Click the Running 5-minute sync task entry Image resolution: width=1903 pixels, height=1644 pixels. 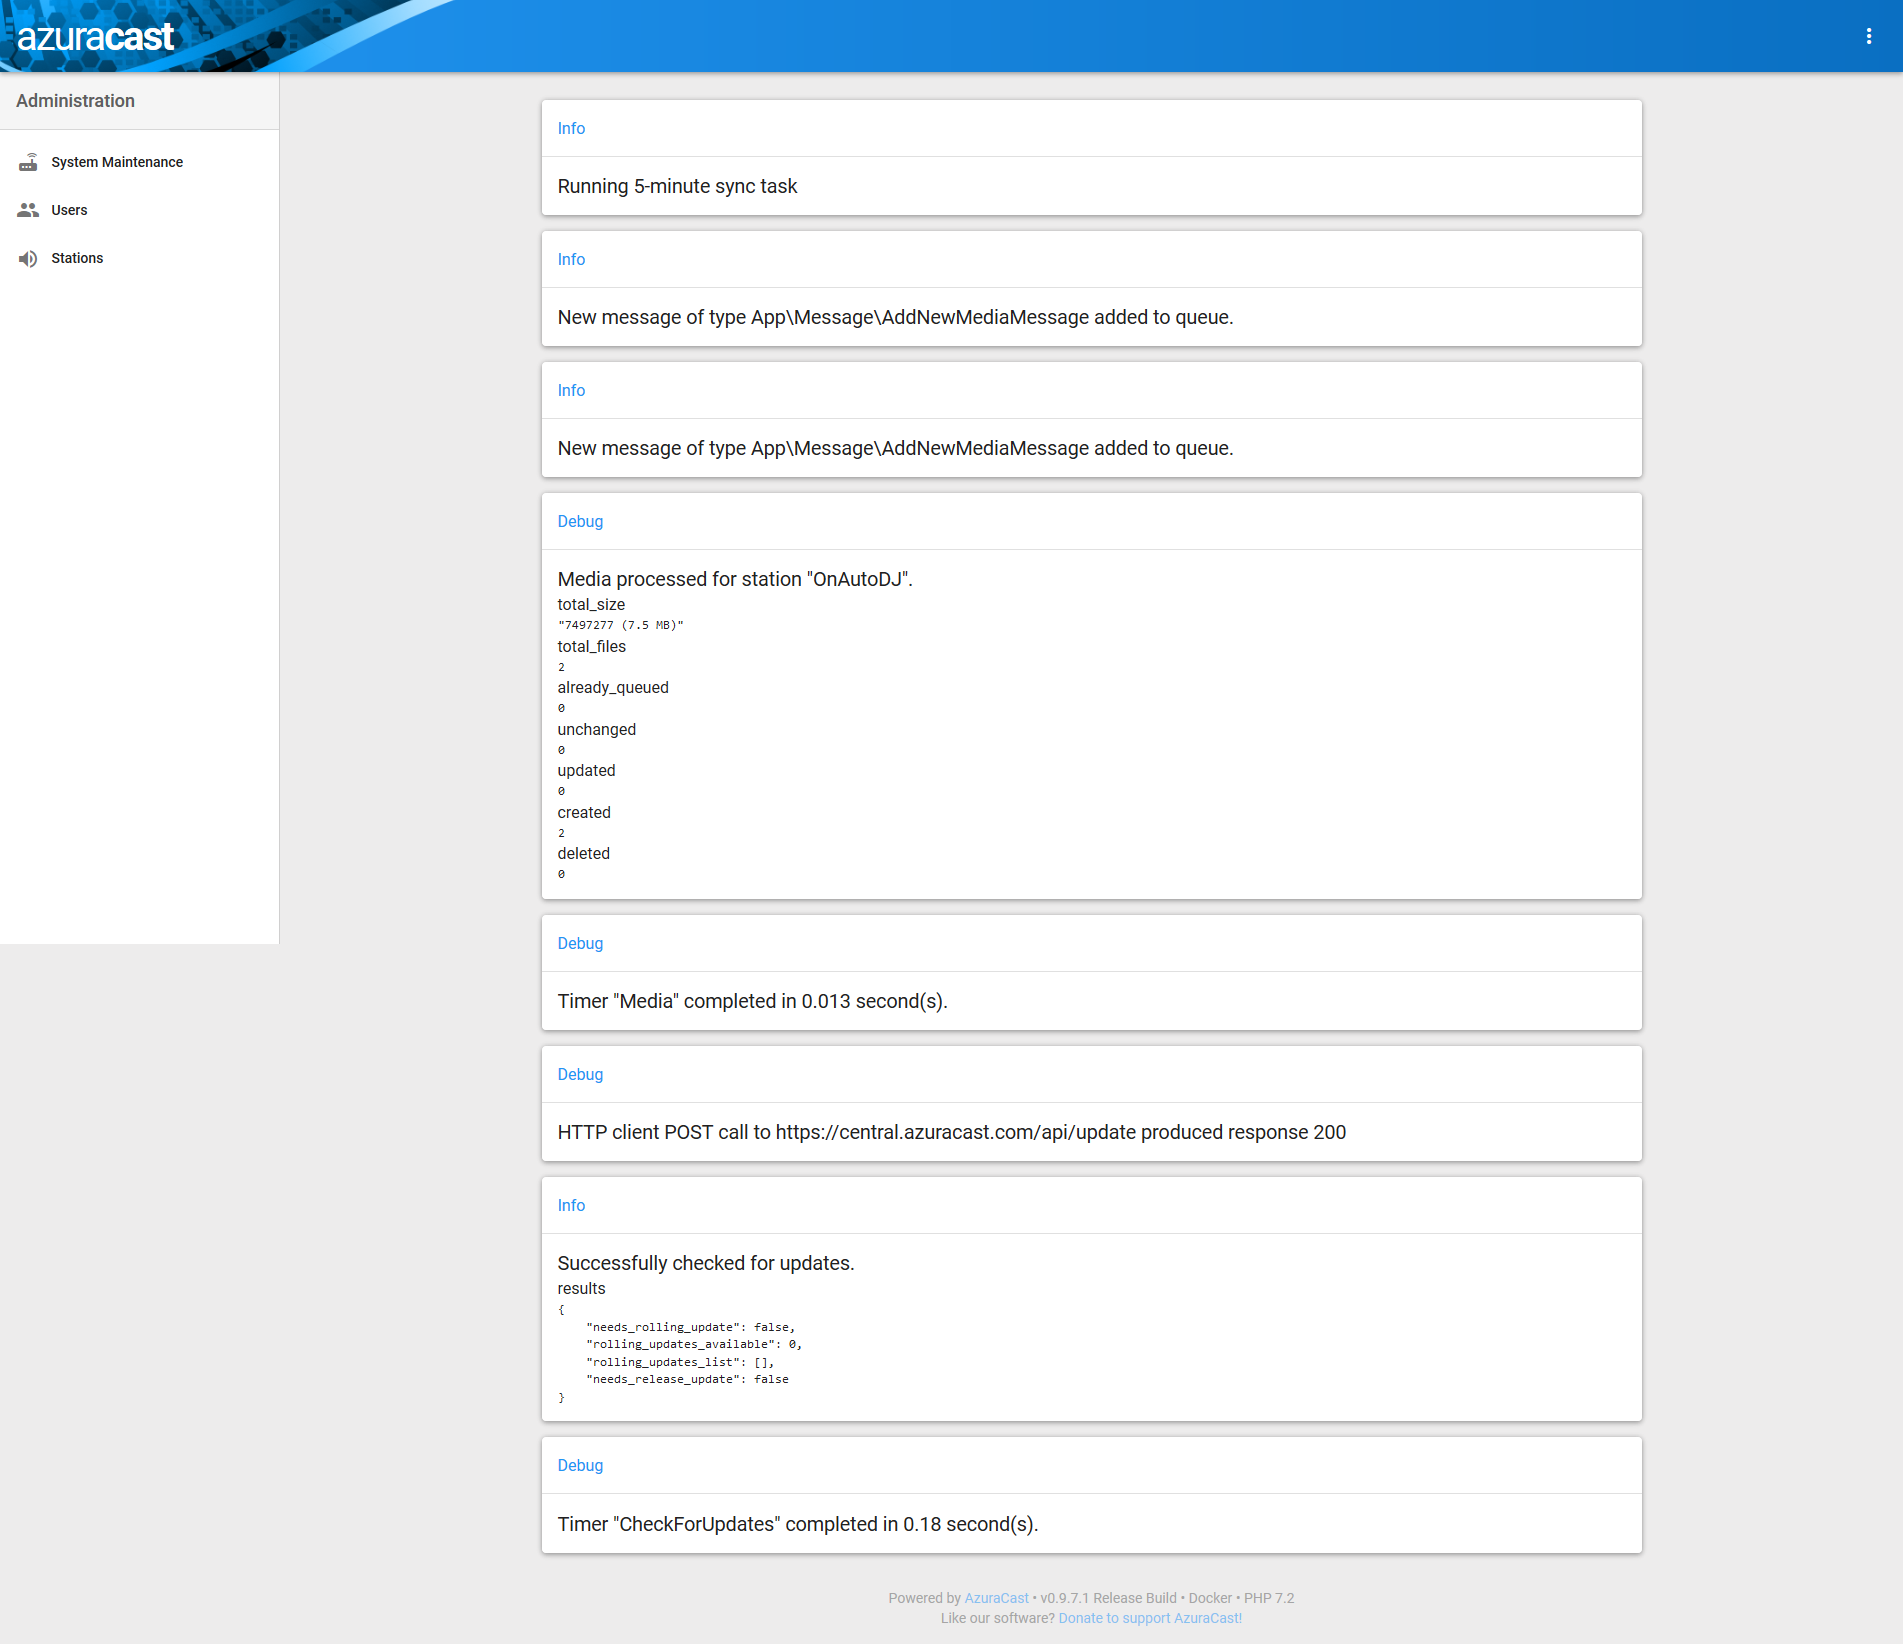click(677, 186)
